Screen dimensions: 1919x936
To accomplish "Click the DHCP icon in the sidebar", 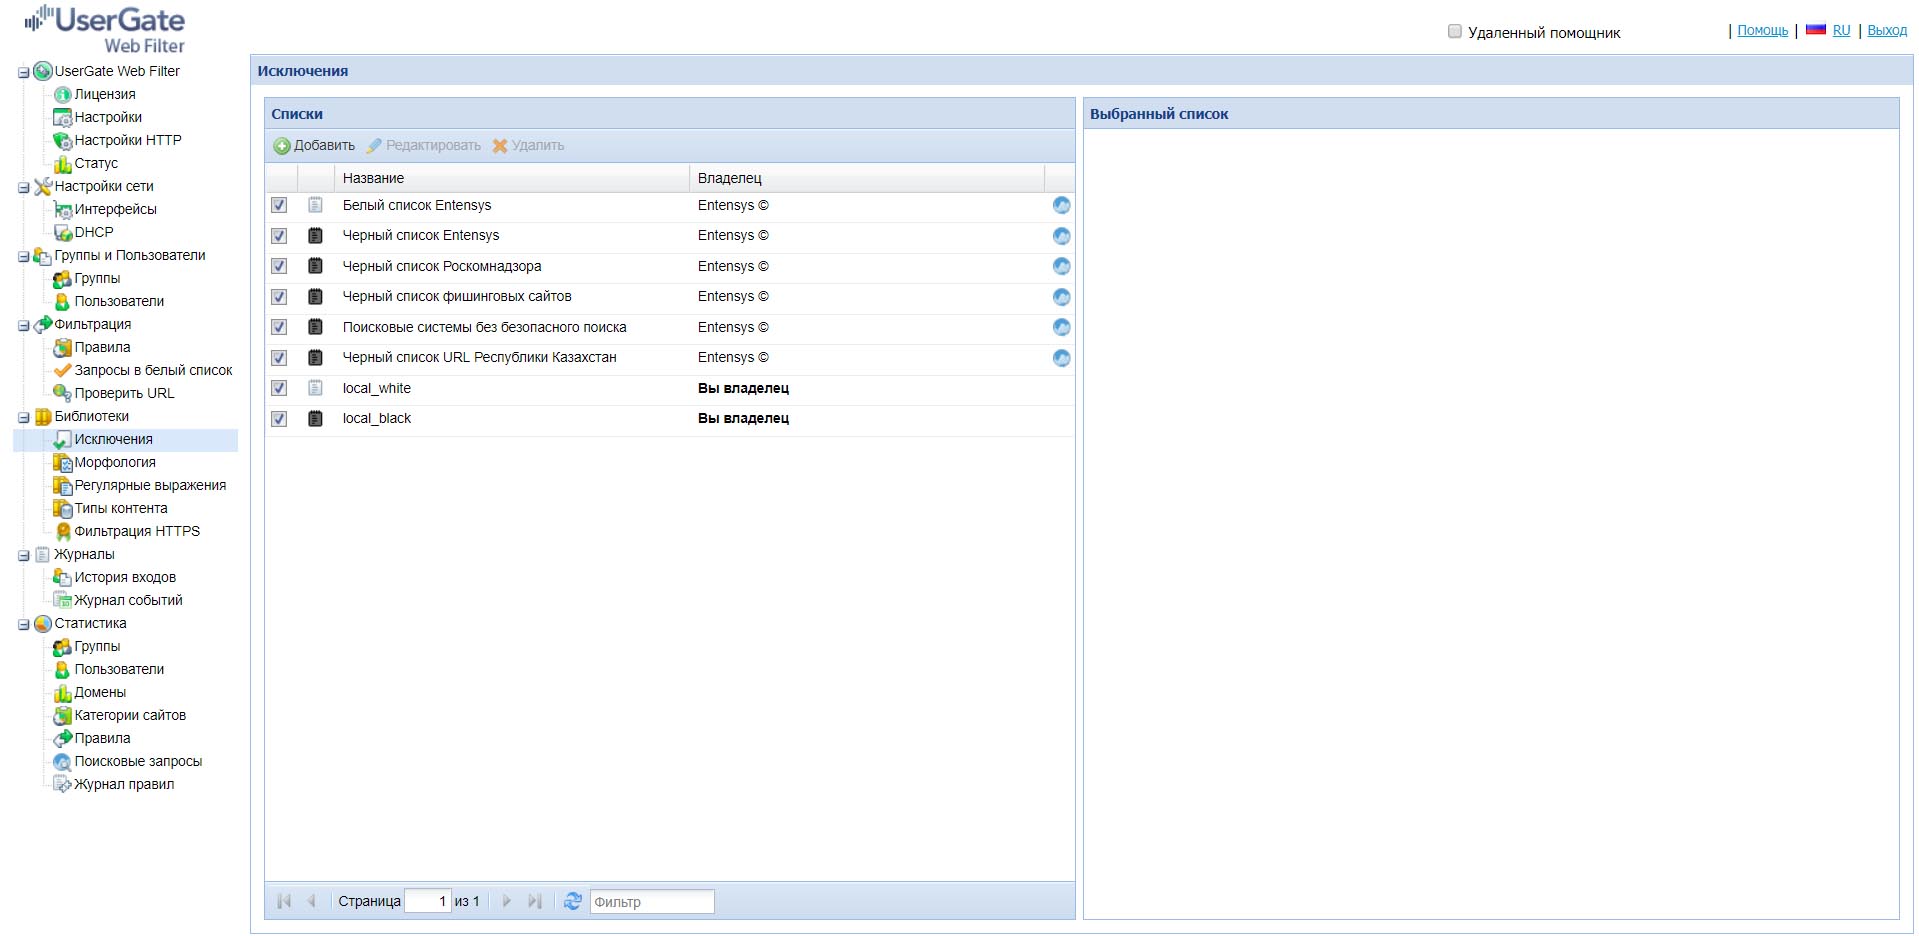I will pyautogui.click(x=63, y=232).
